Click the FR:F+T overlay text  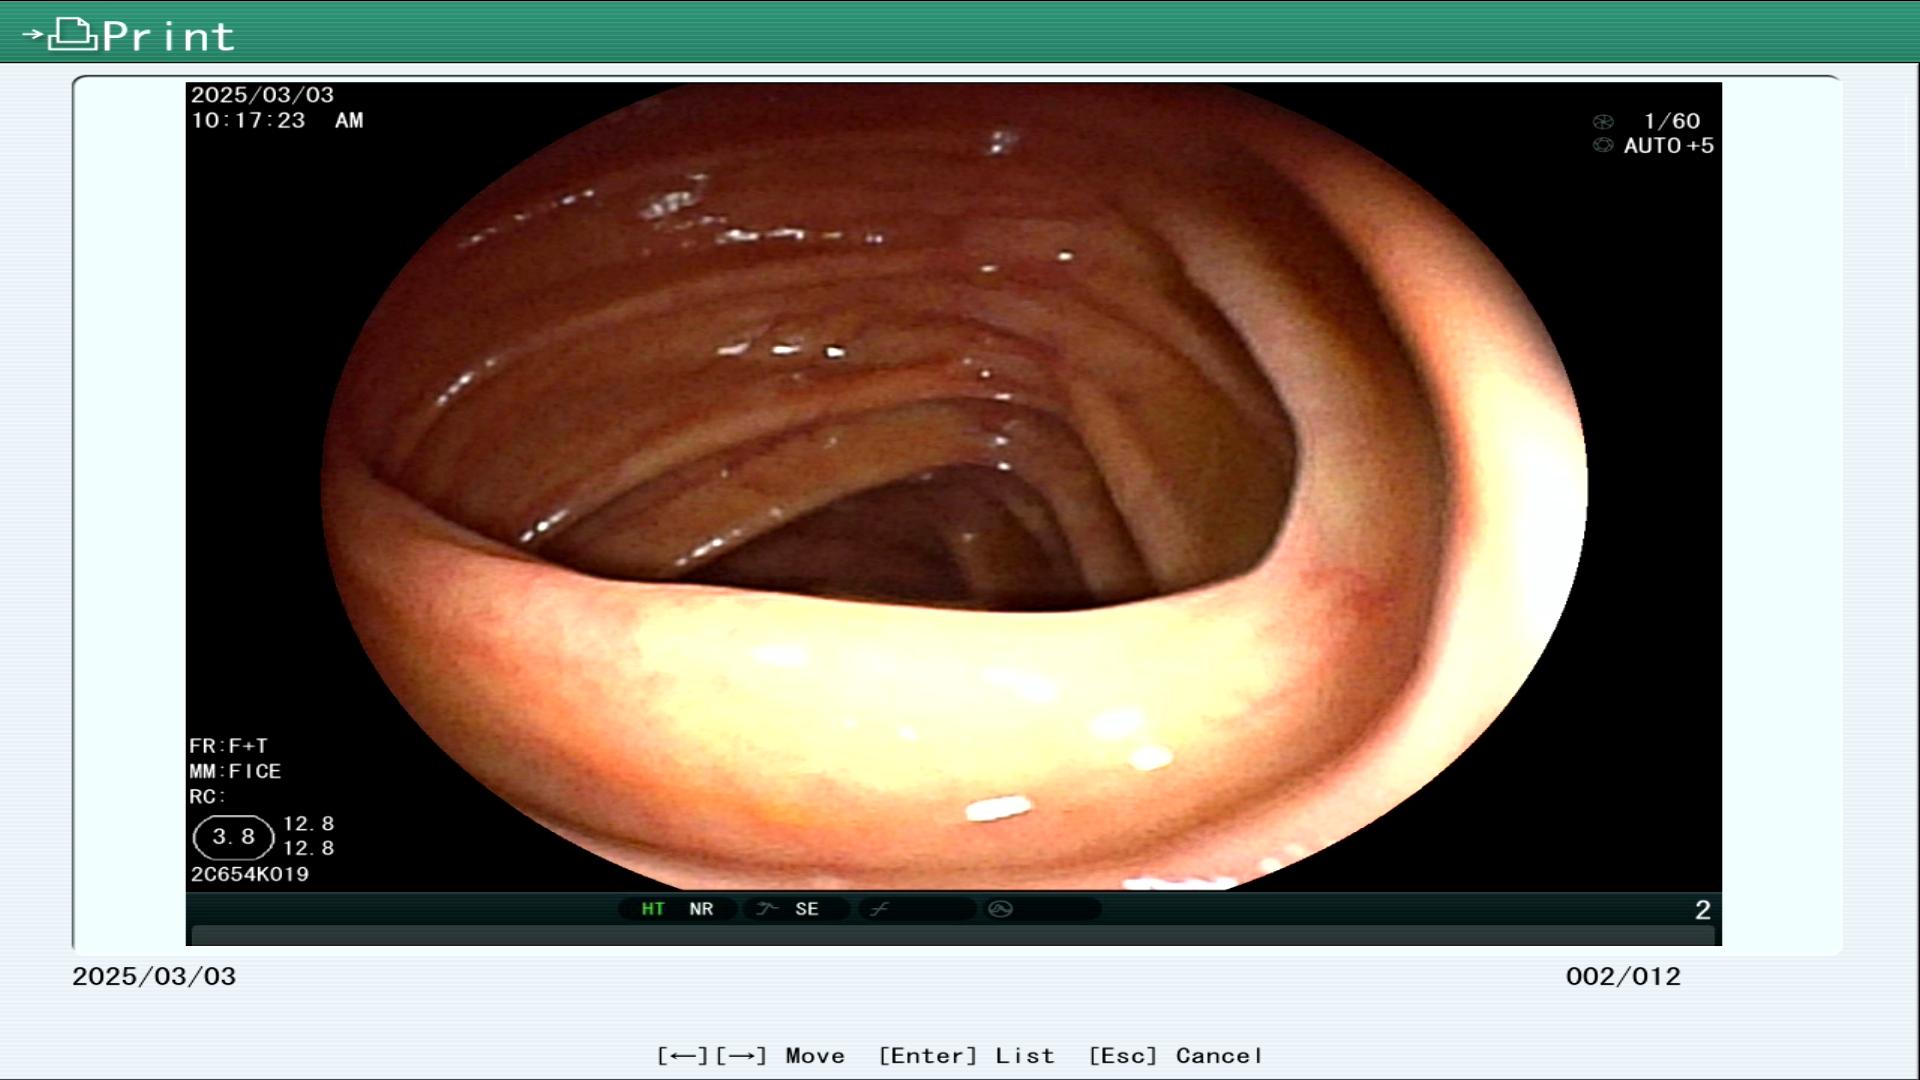(228, 746)
